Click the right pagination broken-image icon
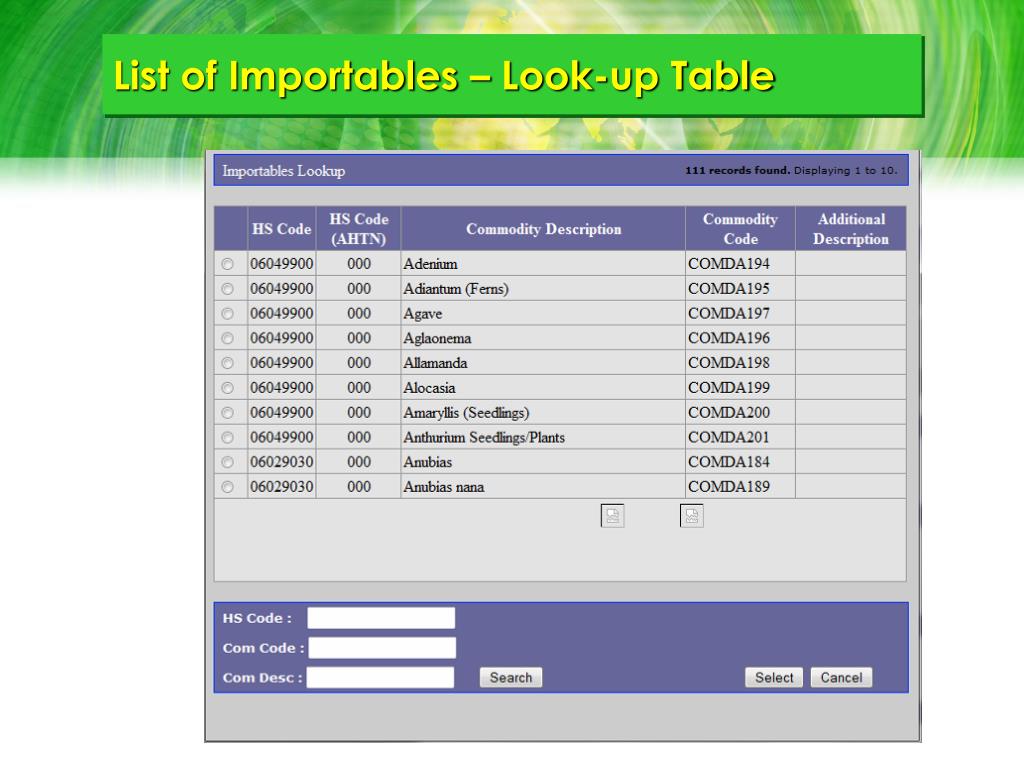This screenshot has width=1024, height=768. click(692, 516)
